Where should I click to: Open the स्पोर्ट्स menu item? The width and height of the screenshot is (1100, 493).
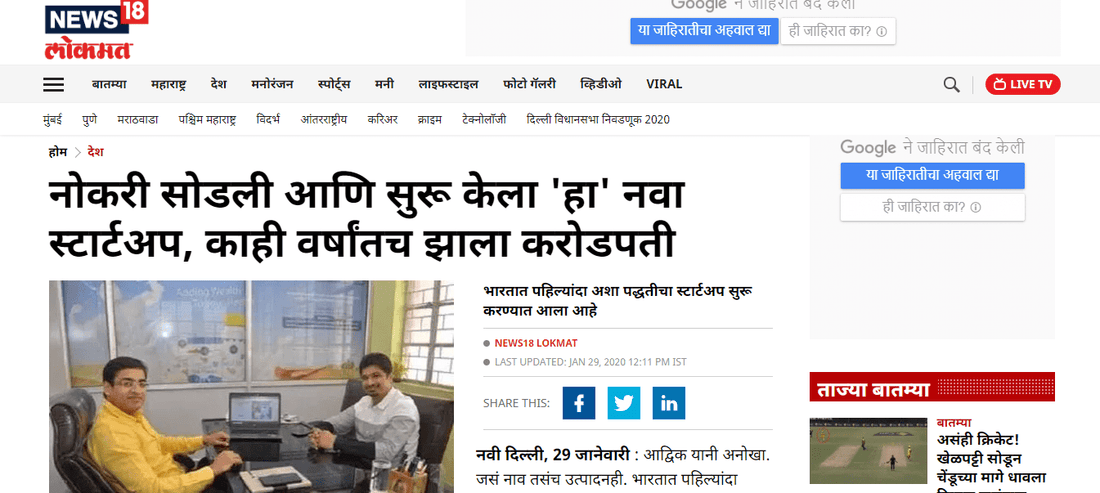pos(334,84)
